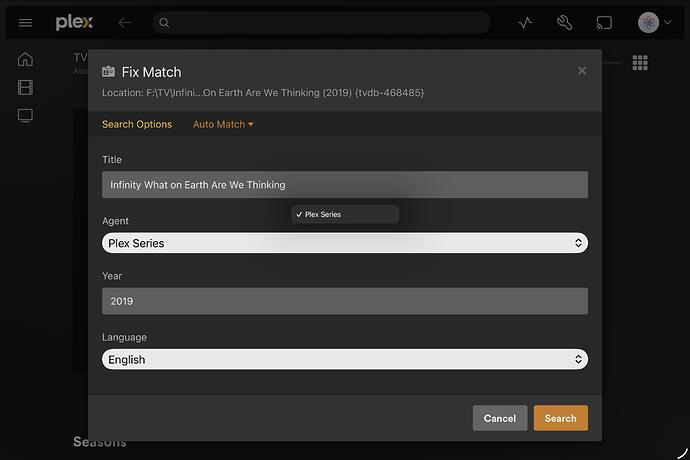Click the Location path text
This screenshot has height=460, width=690.
click(x=263, y=92)
